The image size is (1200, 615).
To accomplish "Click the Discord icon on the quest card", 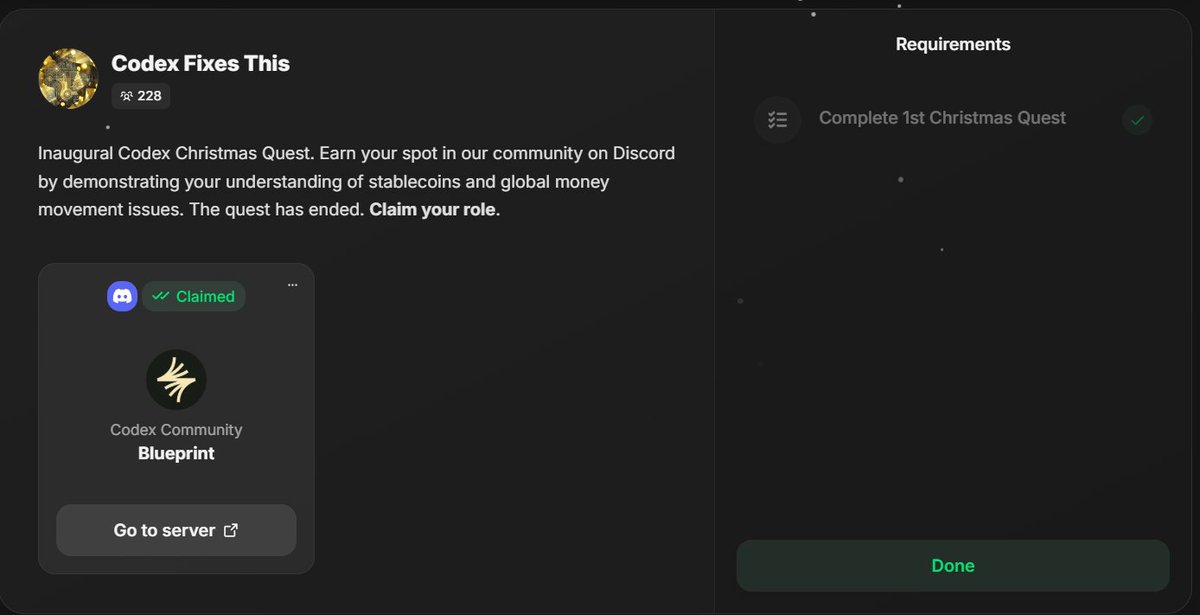I will [121, 296].
